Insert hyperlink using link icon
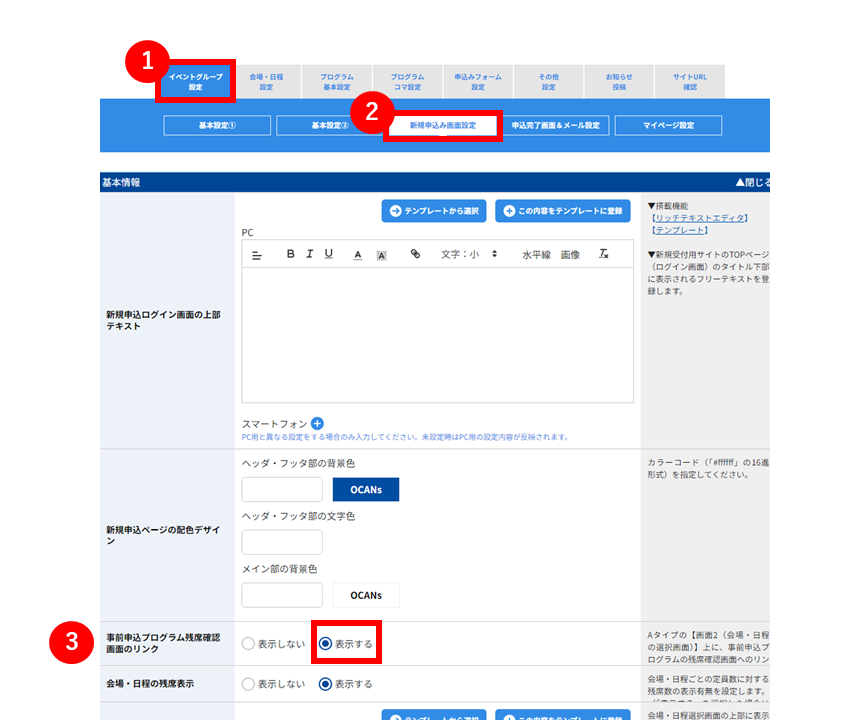The image size is (867, 720). click(x=415, y=254)
